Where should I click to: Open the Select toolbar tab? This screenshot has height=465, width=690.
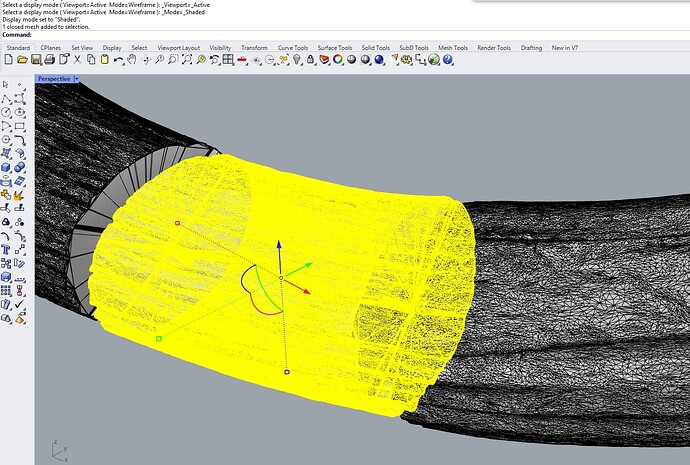[x=139, y=48]
